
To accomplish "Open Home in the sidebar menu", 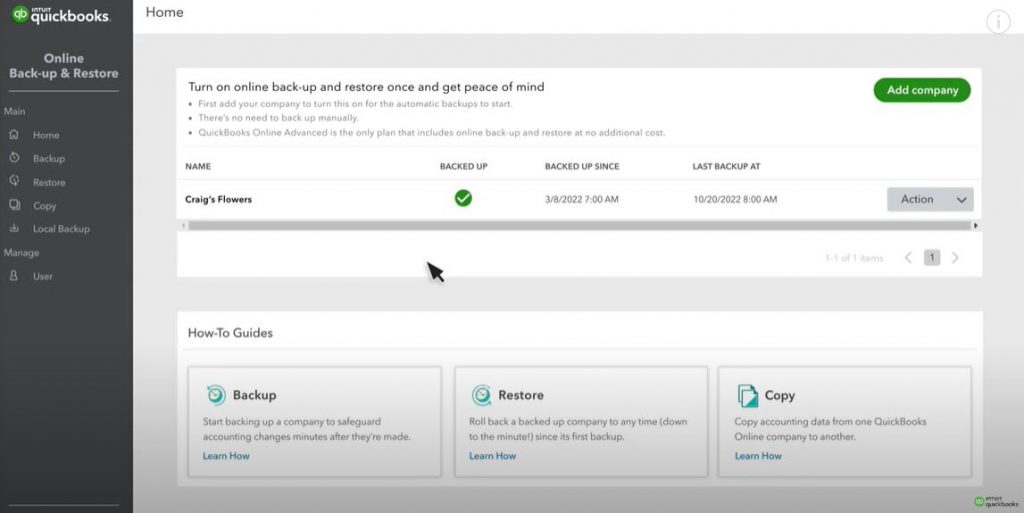I will point(46,135).
